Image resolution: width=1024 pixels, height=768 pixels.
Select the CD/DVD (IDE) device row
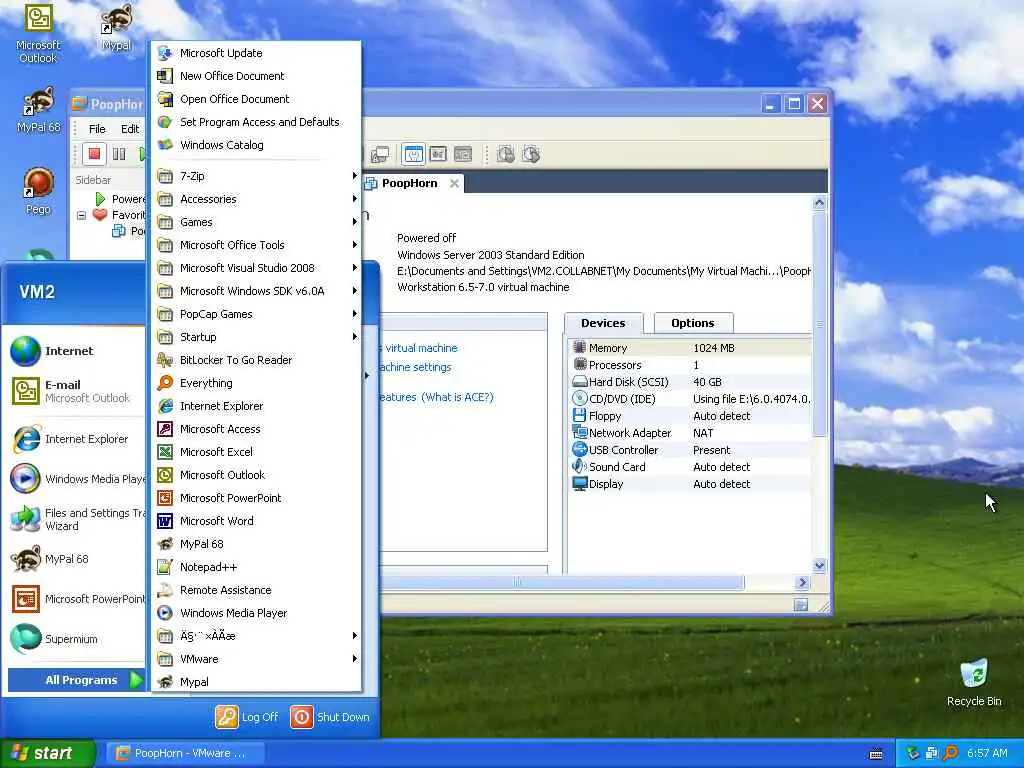tap(690, 399)
